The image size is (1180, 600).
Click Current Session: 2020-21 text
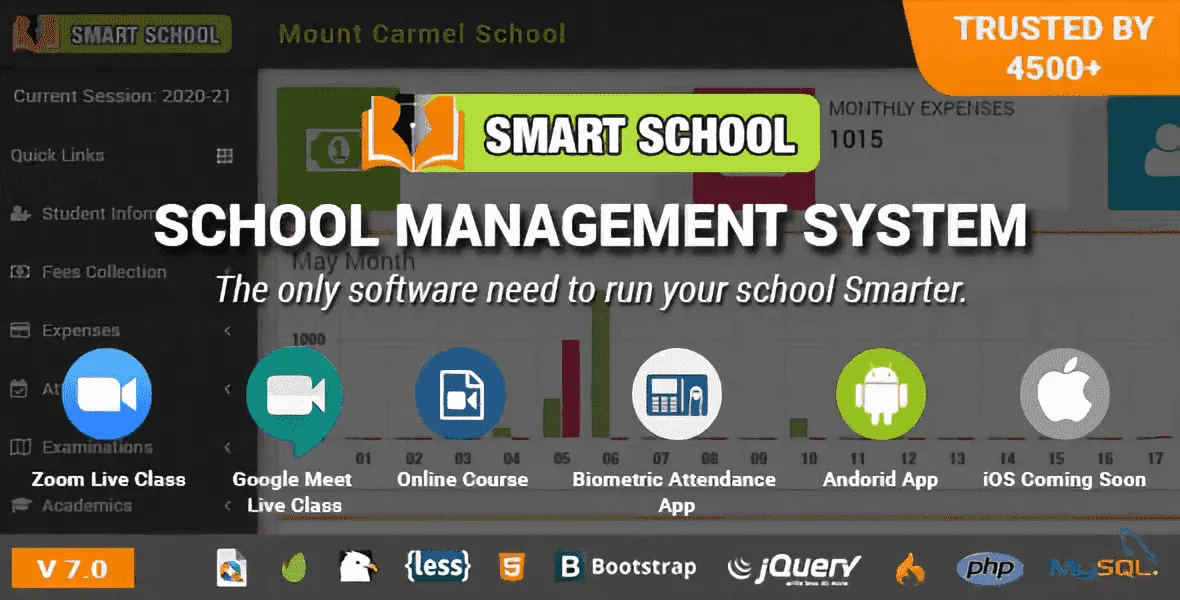click(122, 96)
